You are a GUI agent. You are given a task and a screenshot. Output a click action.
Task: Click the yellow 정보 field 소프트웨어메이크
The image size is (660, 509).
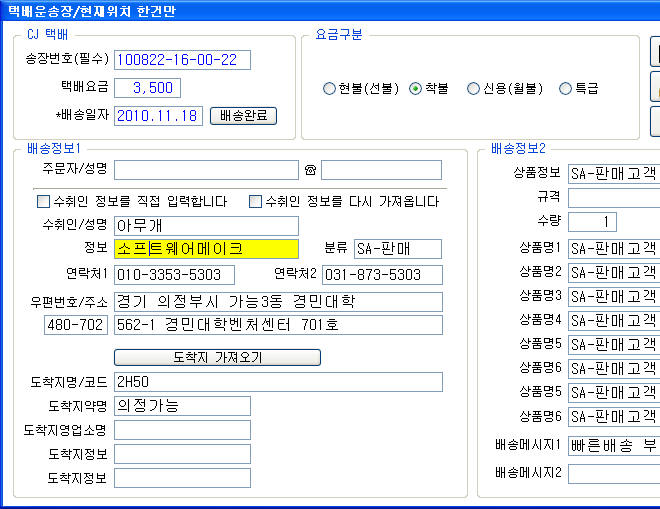206,249
